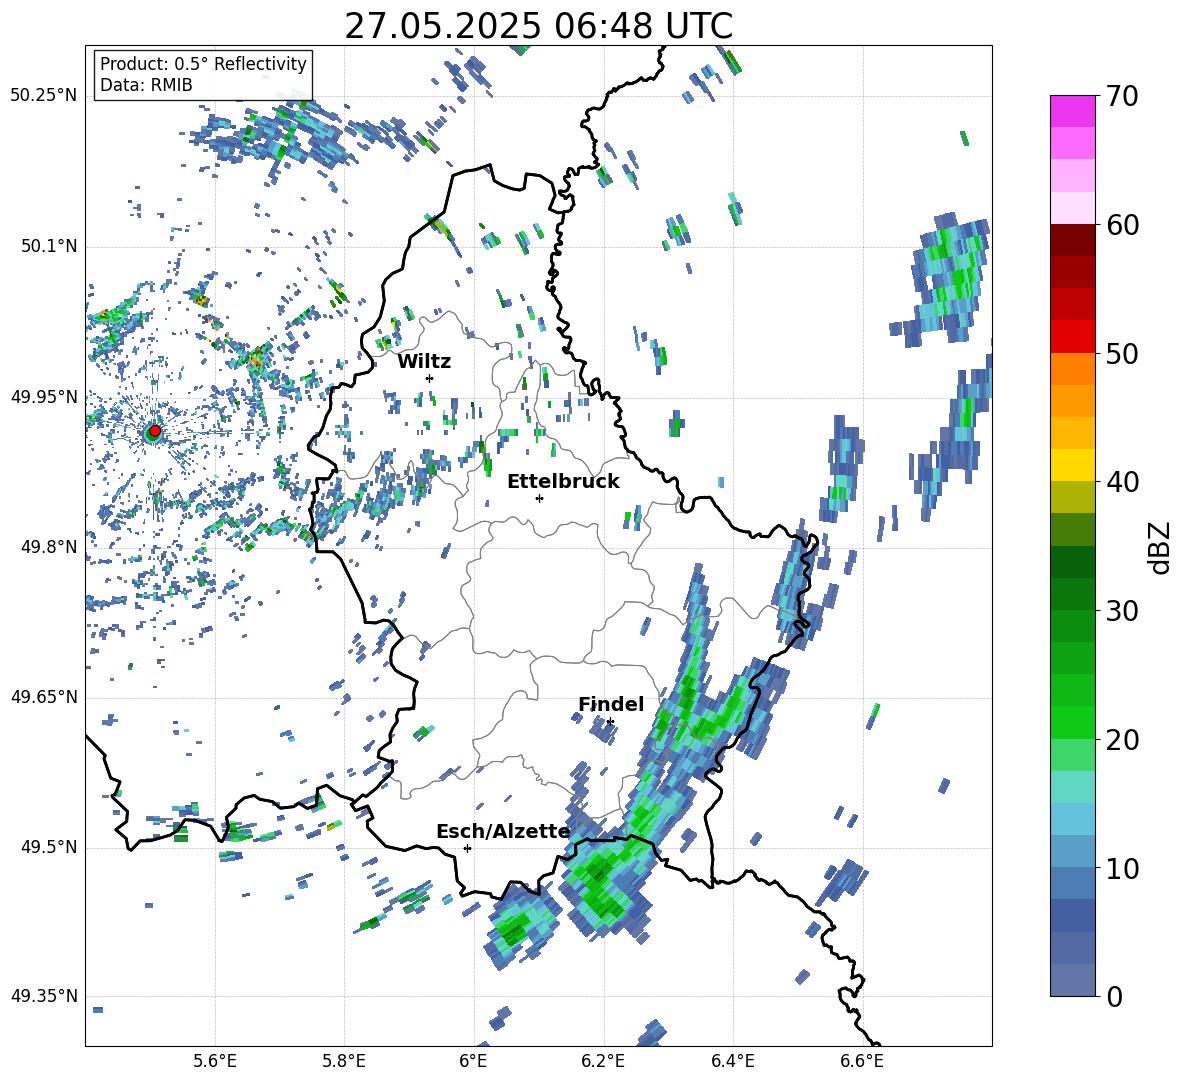Click the dark red colorbar segment below 60
This screenshot has height=1081, width=1184.
click(x=1072, y=240)
